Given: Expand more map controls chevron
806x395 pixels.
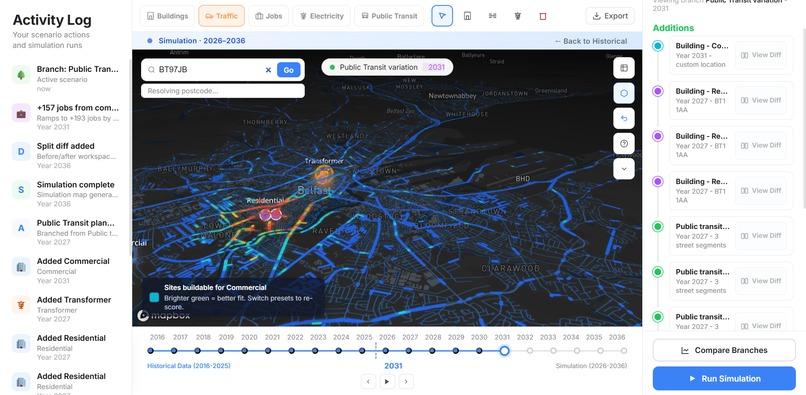Looking at the screenshot, I should (x=624, y=169).
